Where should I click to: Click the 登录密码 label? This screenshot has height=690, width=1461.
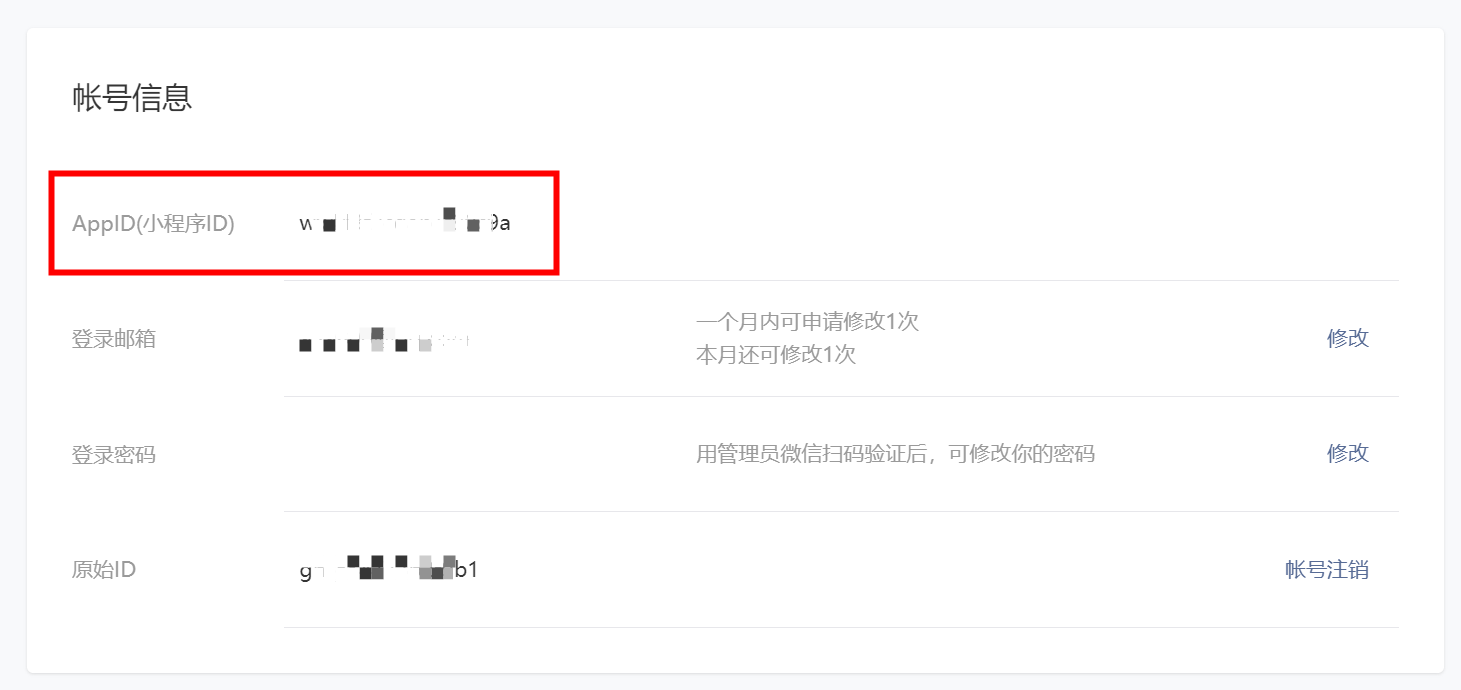pos(114,455)
